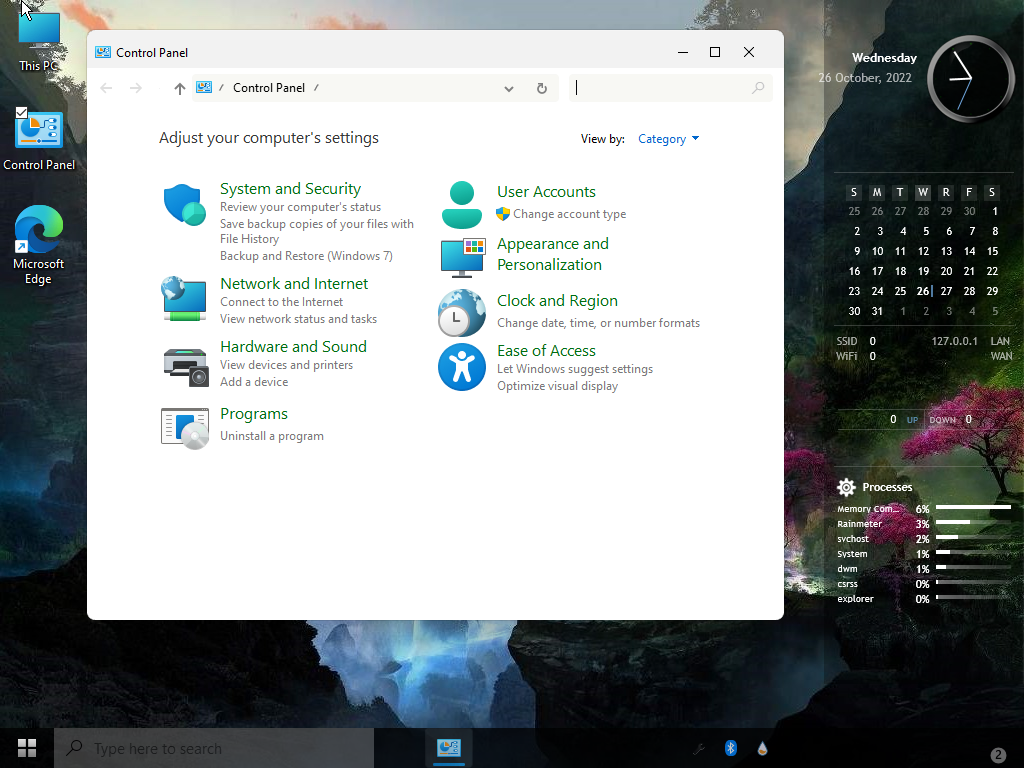
Task: Click the Bluetooth icon in system tray
Action: [x=731, y=748]
